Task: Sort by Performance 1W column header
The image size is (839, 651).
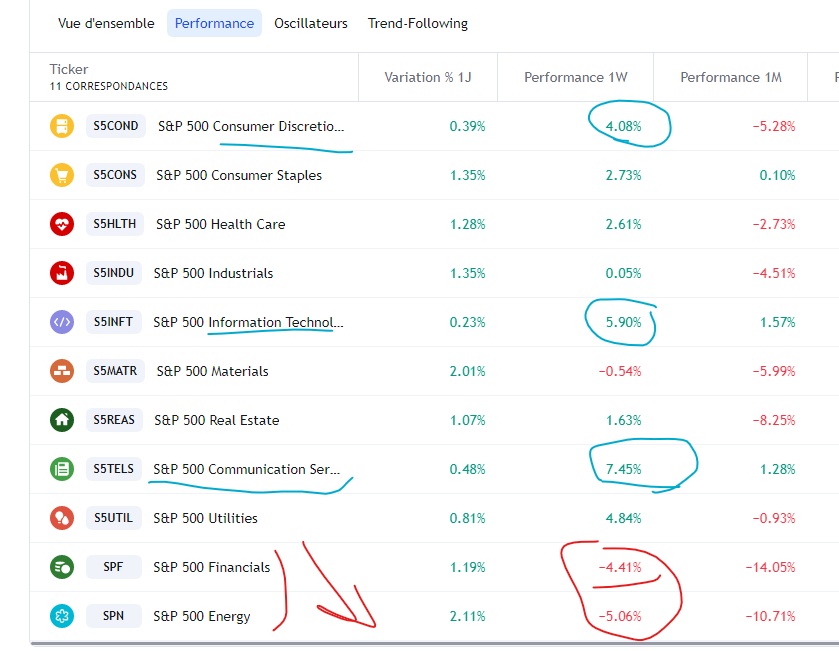Action: pos(575,77)
